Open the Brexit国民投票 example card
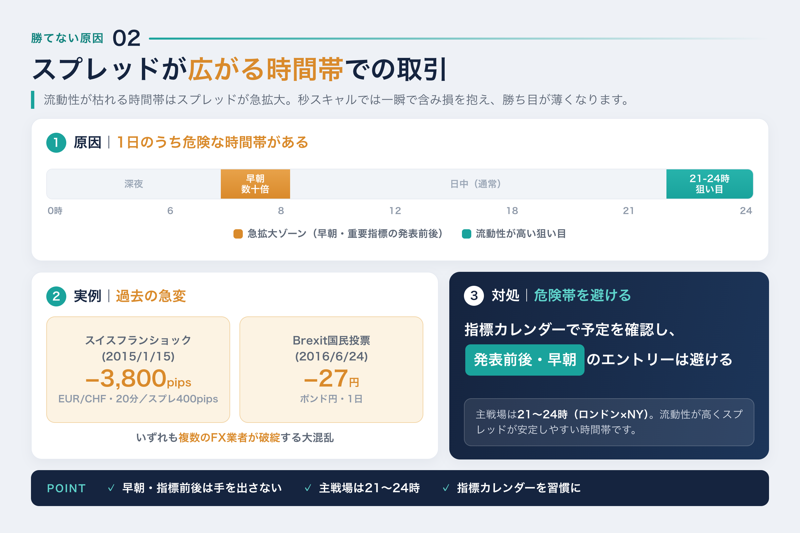Viewport: 800px width, 533px height. click(331, 369)
